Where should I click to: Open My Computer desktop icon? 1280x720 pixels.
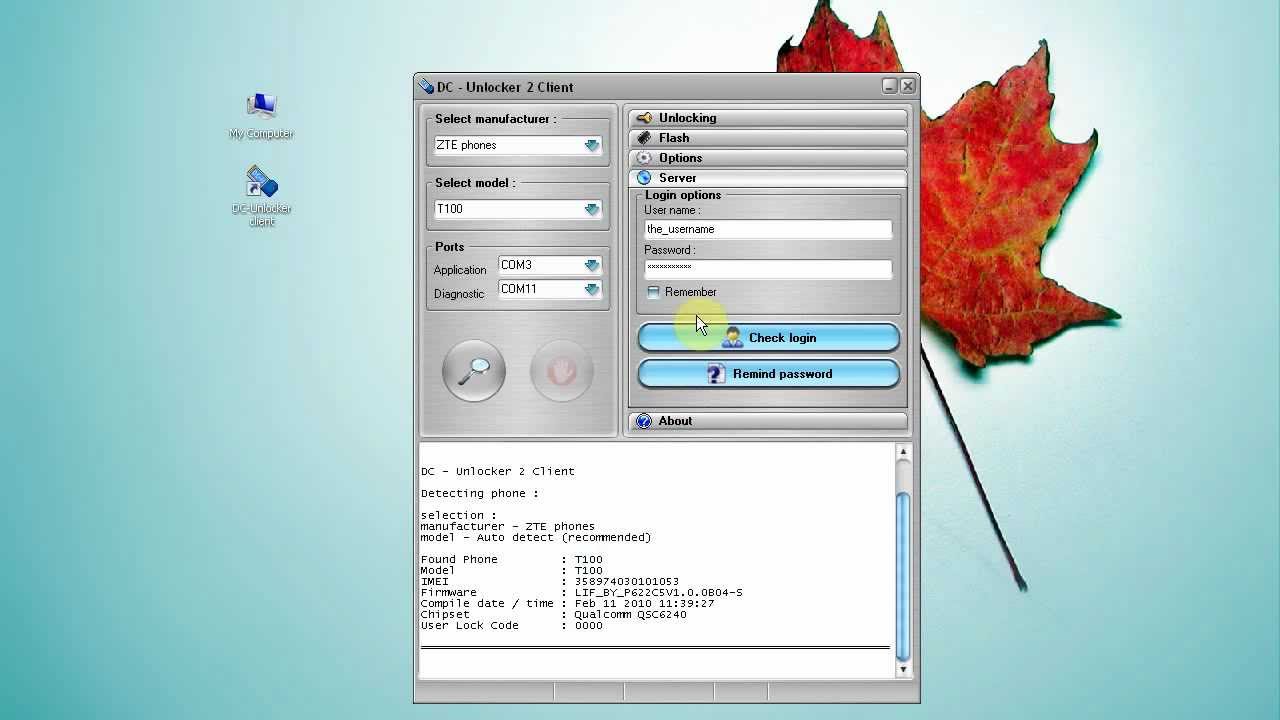[261, 116]
